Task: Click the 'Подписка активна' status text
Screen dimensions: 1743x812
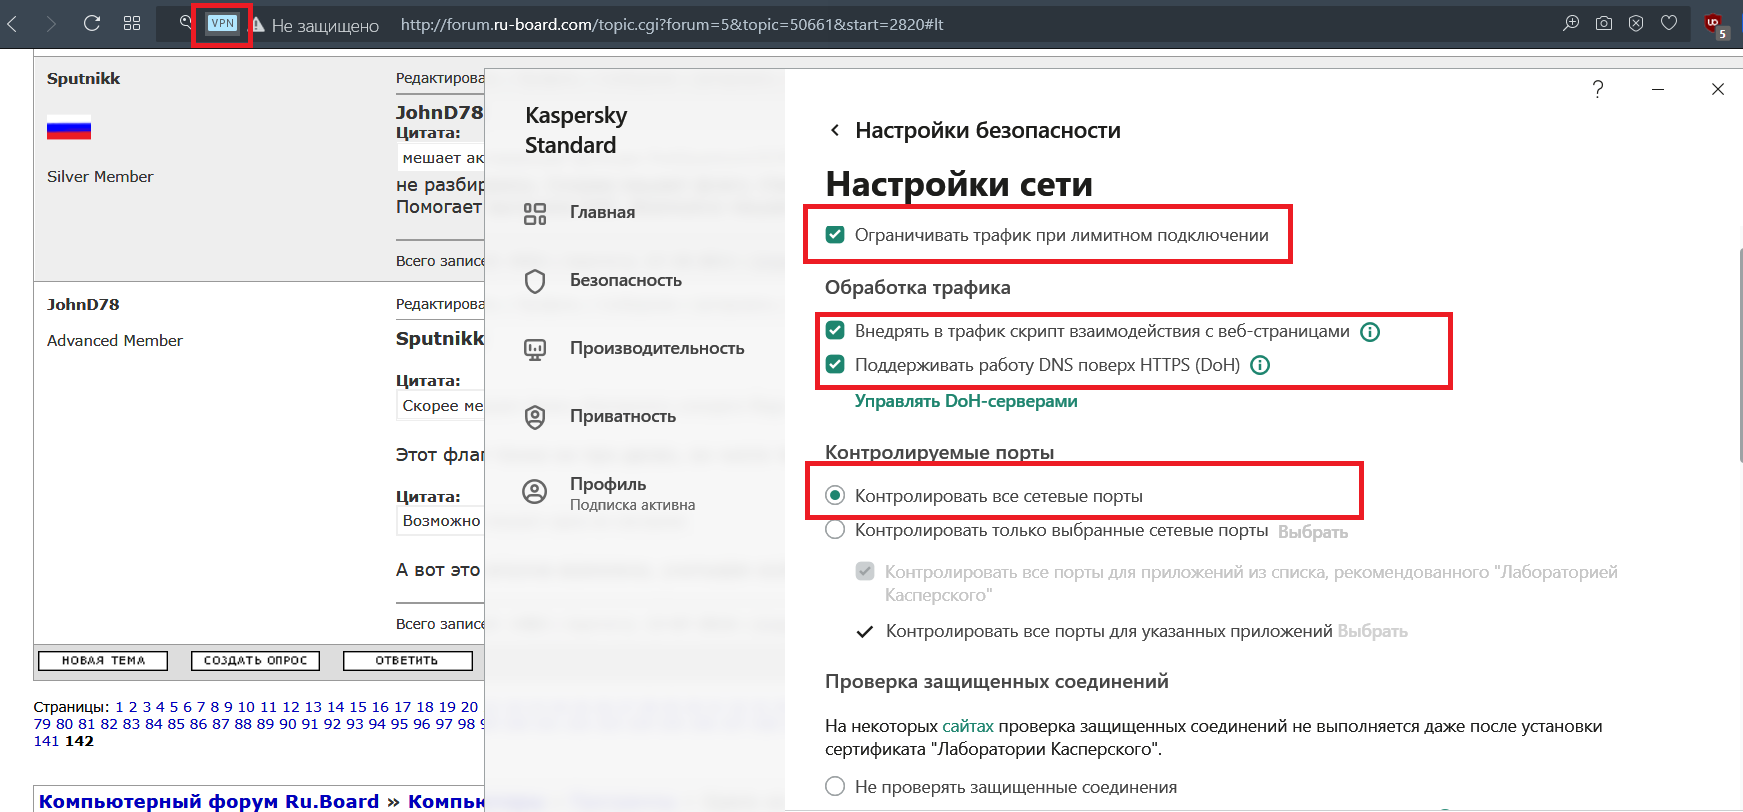Action: (x=632, y=505)
